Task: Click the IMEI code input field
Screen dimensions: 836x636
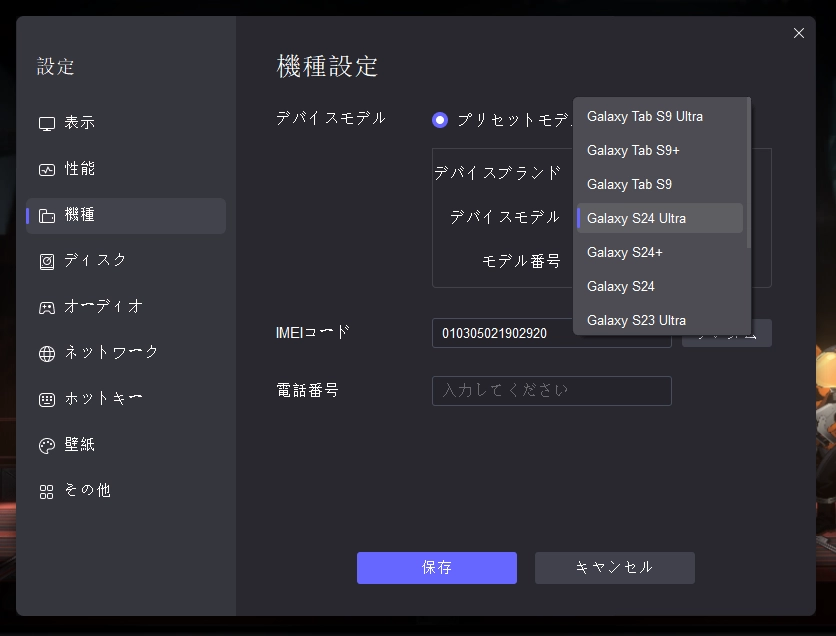Action: pos(551,333)
